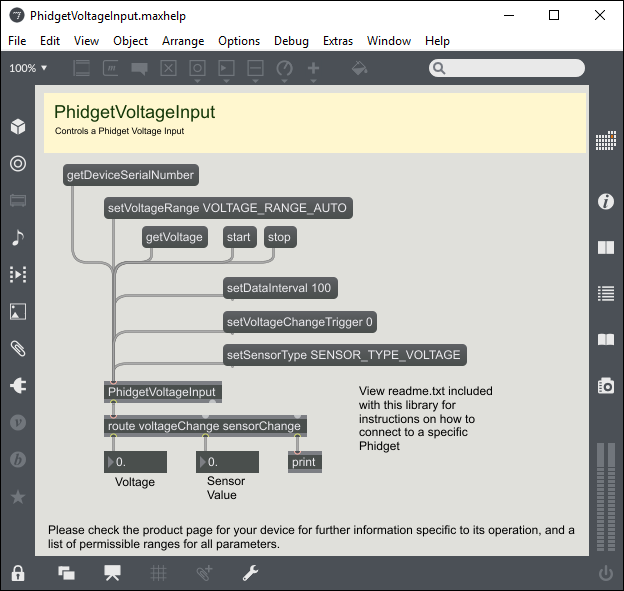Screen dimensions: 624x591
Task: Open the Inspector info icon
Action: pos(606,201)
